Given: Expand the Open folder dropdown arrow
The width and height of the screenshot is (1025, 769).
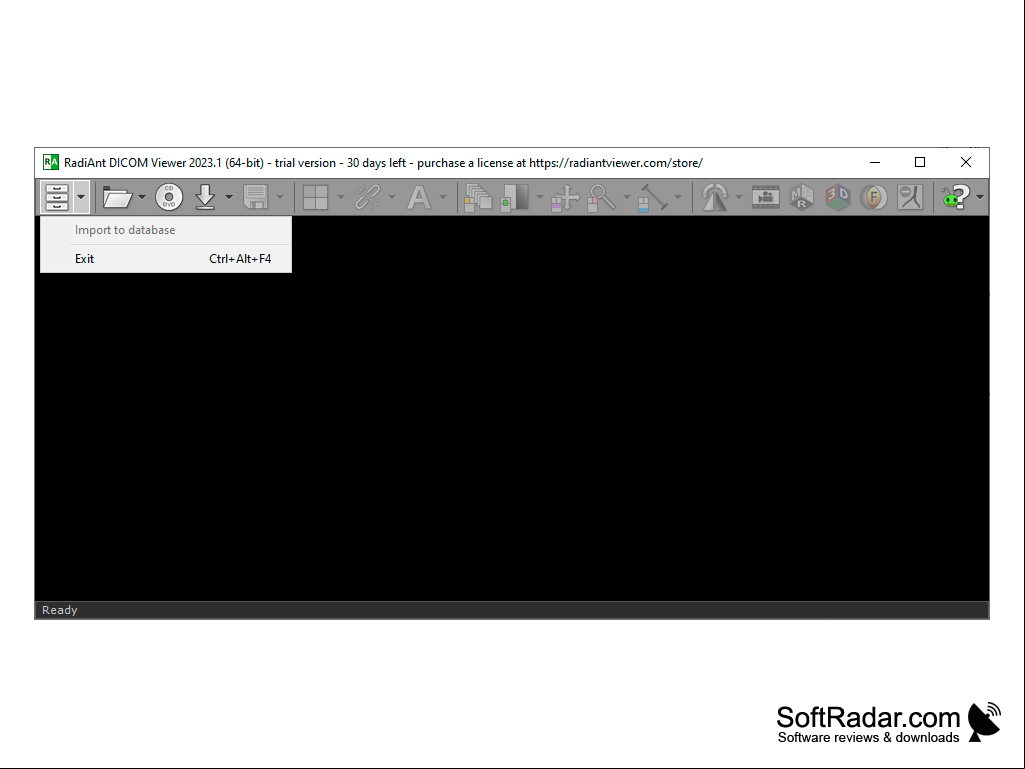Looking at the screenshot, I should 142,197.
